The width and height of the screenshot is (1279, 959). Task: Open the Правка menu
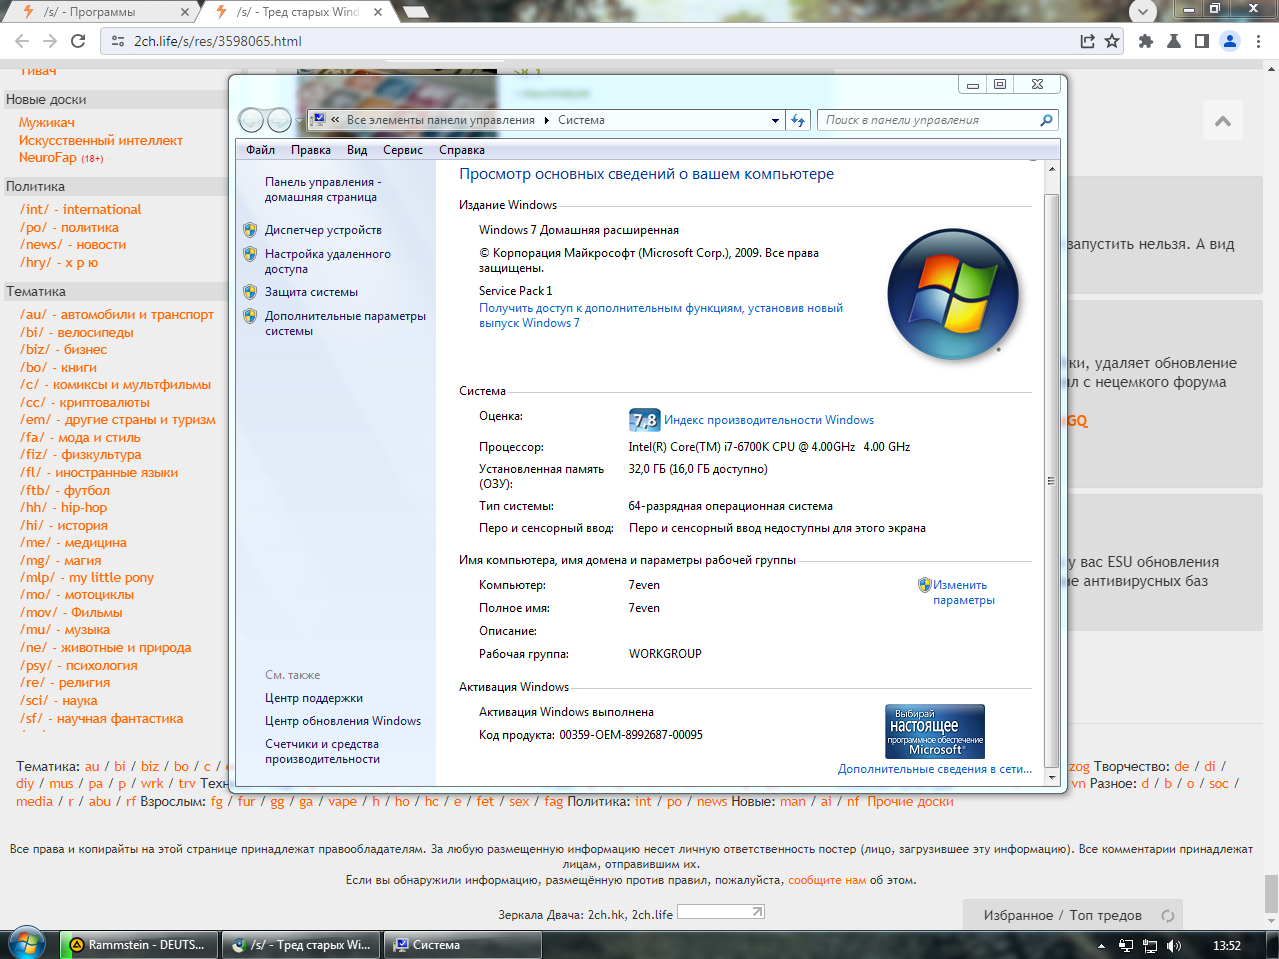point(311,150)
